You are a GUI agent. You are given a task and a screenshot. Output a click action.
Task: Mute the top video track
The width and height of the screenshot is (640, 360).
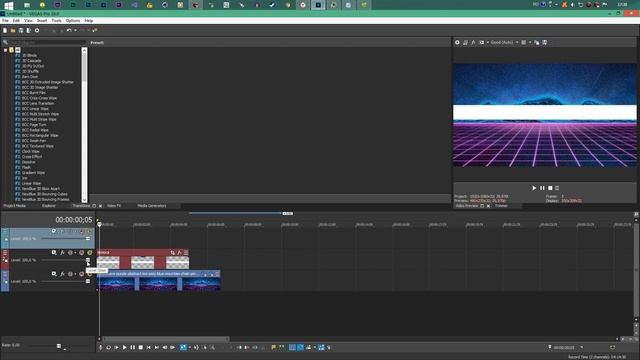82,231
